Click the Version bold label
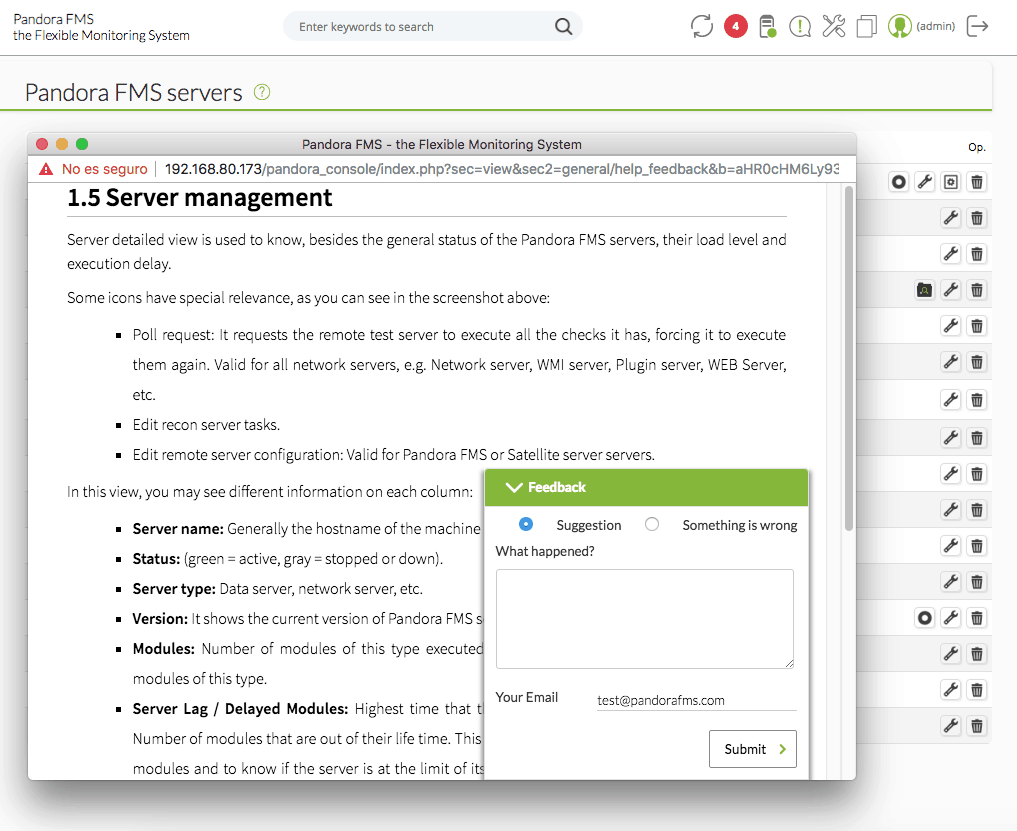1017x831 pixels. coord(160,618)
